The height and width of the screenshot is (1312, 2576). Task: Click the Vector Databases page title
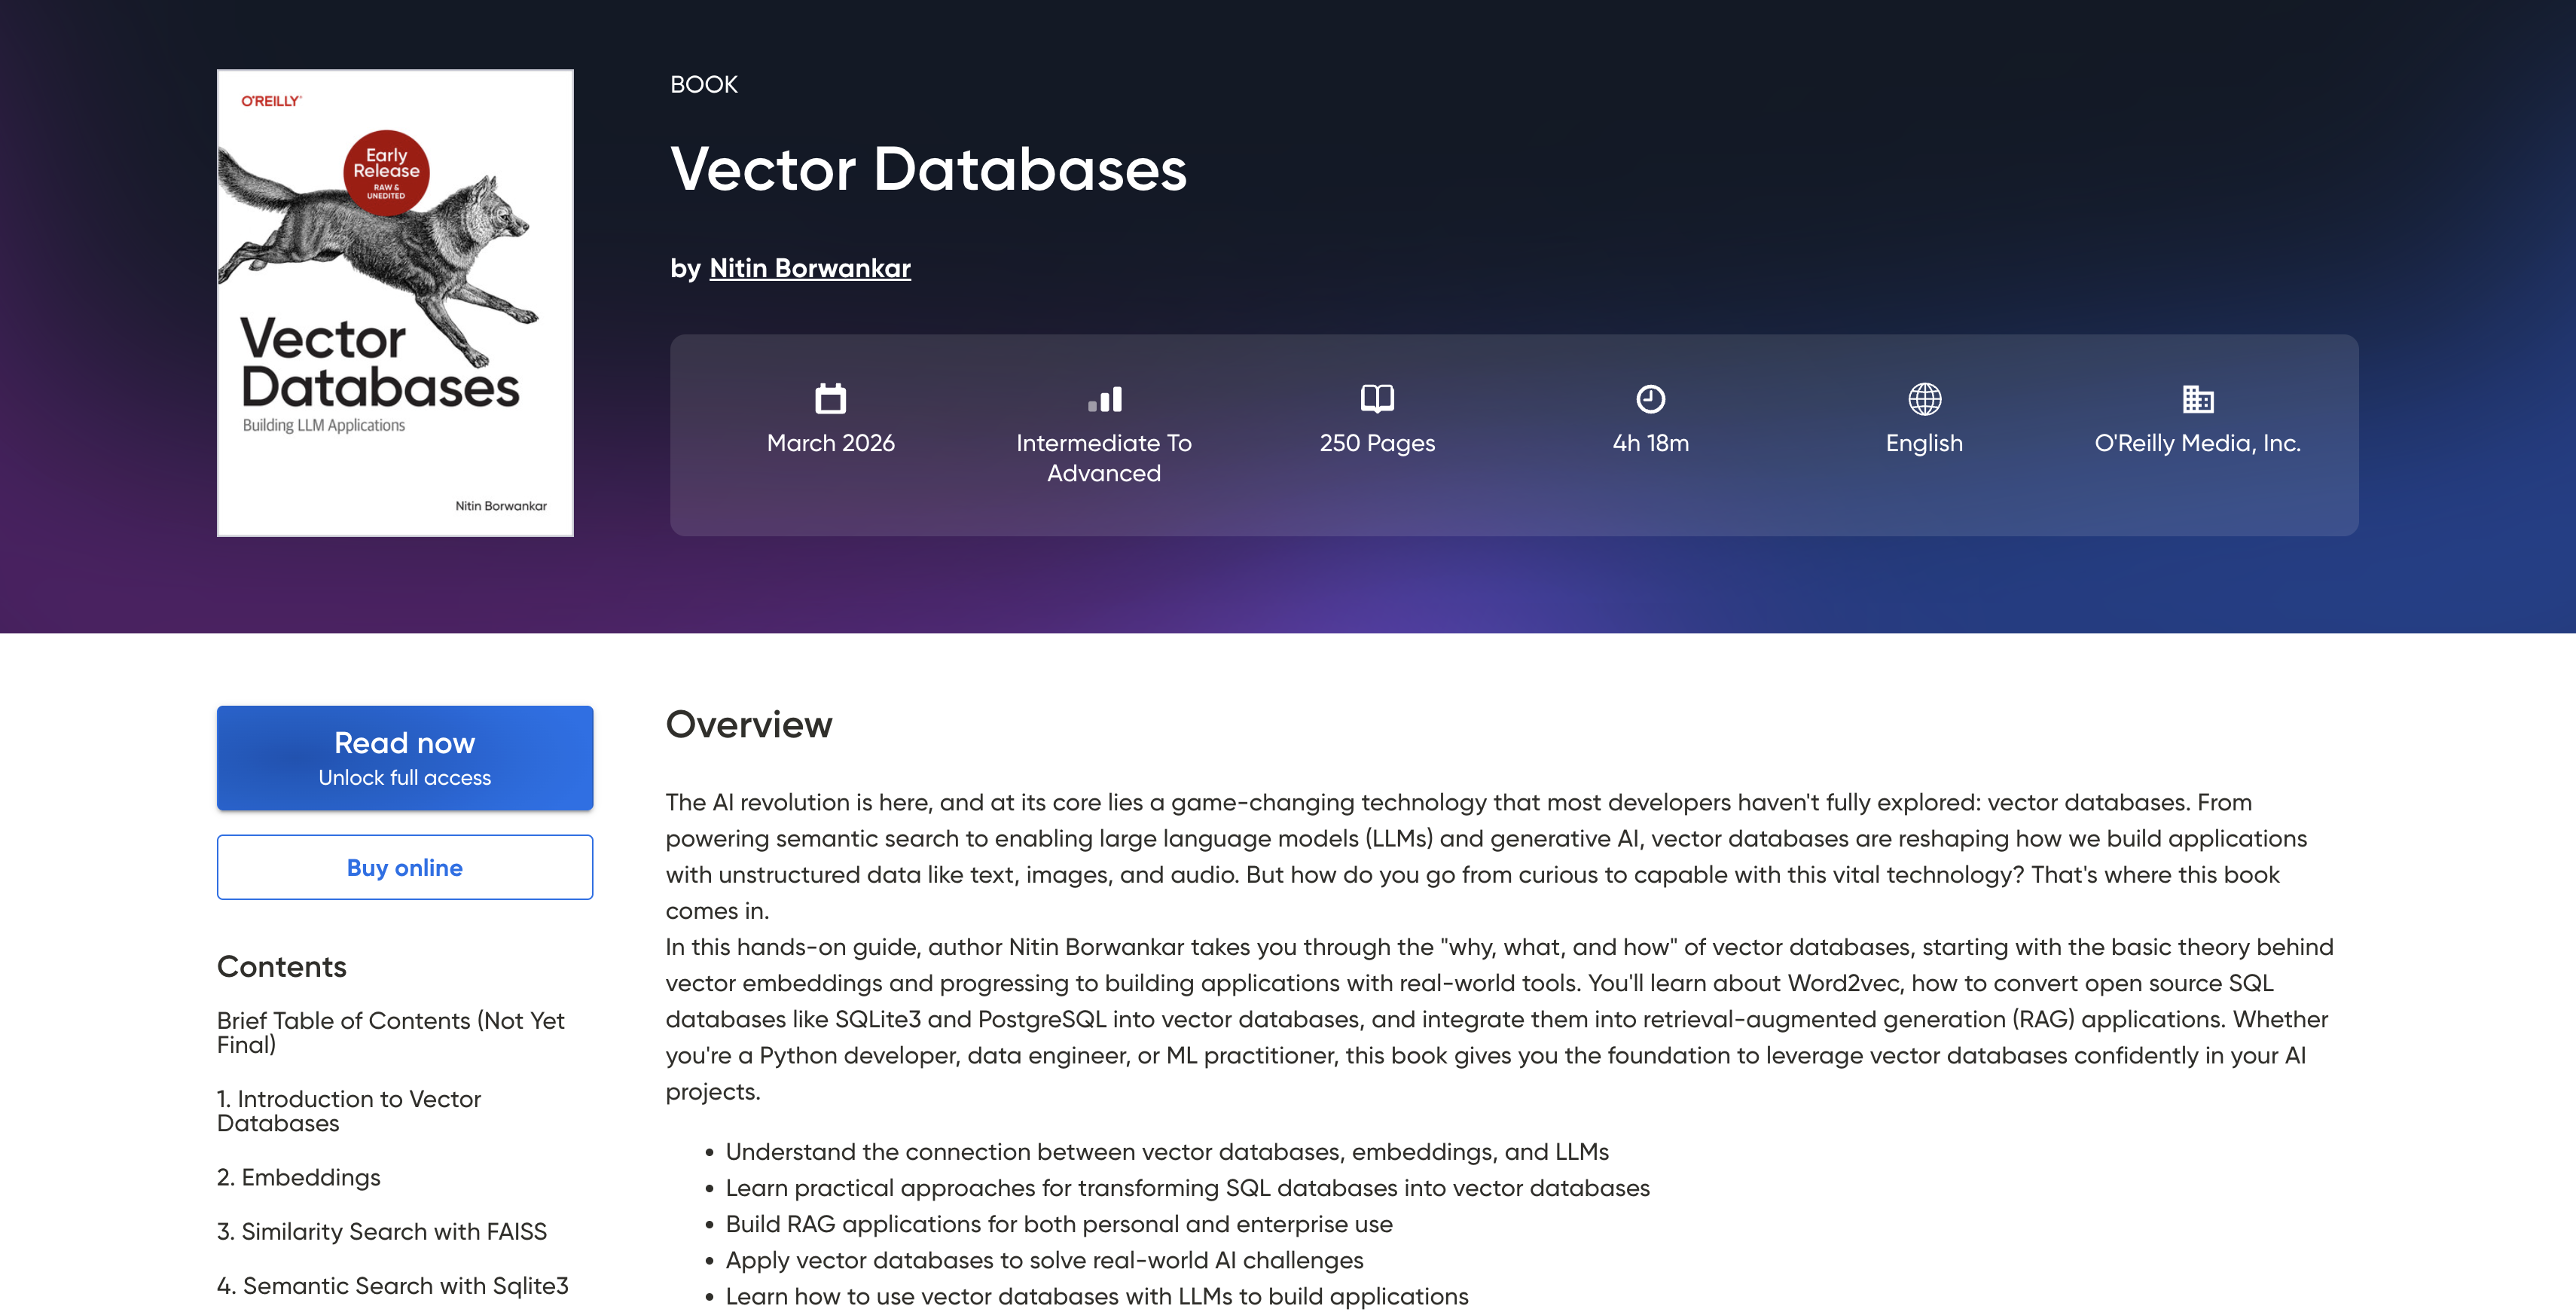click(x=928, y=169)
